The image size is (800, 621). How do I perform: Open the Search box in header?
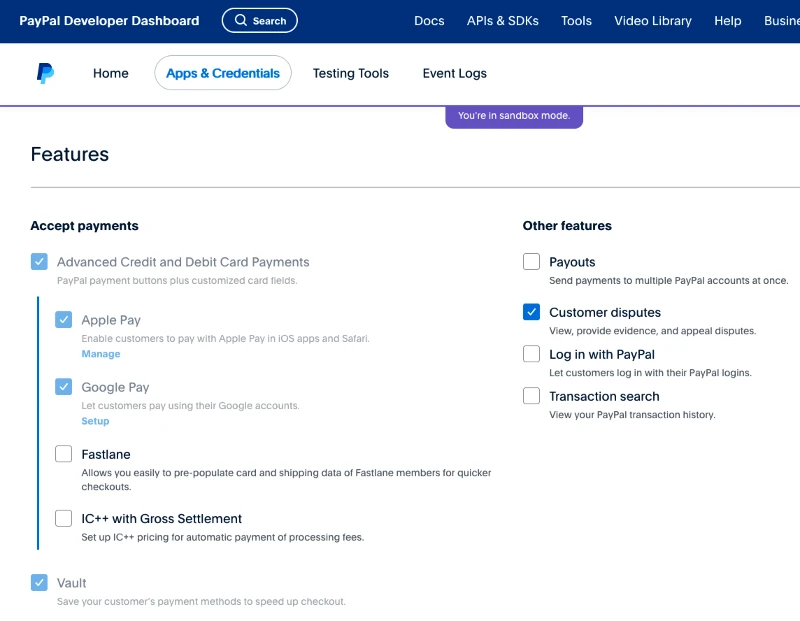coord(259,20)
